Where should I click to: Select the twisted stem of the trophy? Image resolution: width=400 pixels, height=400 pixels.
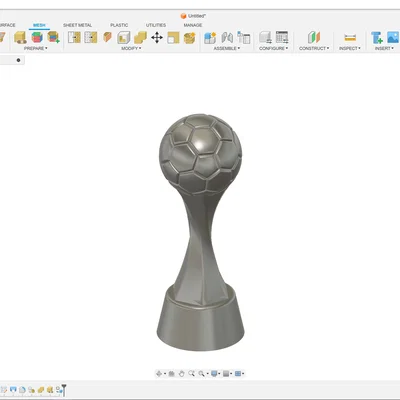200,247
